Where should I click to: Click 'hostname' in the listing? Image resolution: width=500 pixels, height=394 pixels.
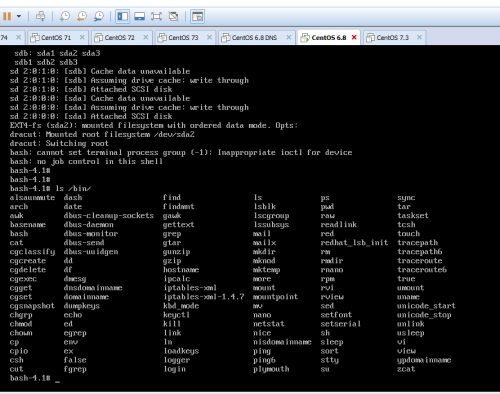(x=181, y=270)
